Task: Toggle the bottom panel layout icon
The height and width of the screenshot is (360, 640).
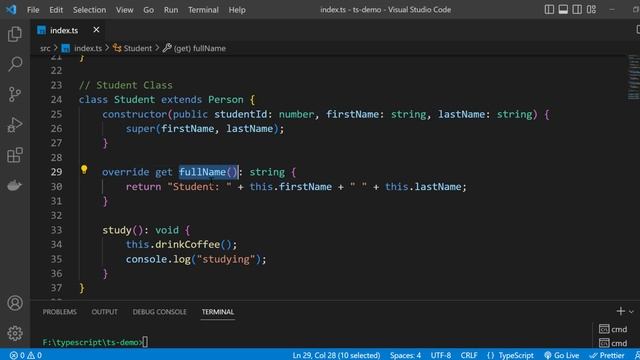Action: click(563, 9)
